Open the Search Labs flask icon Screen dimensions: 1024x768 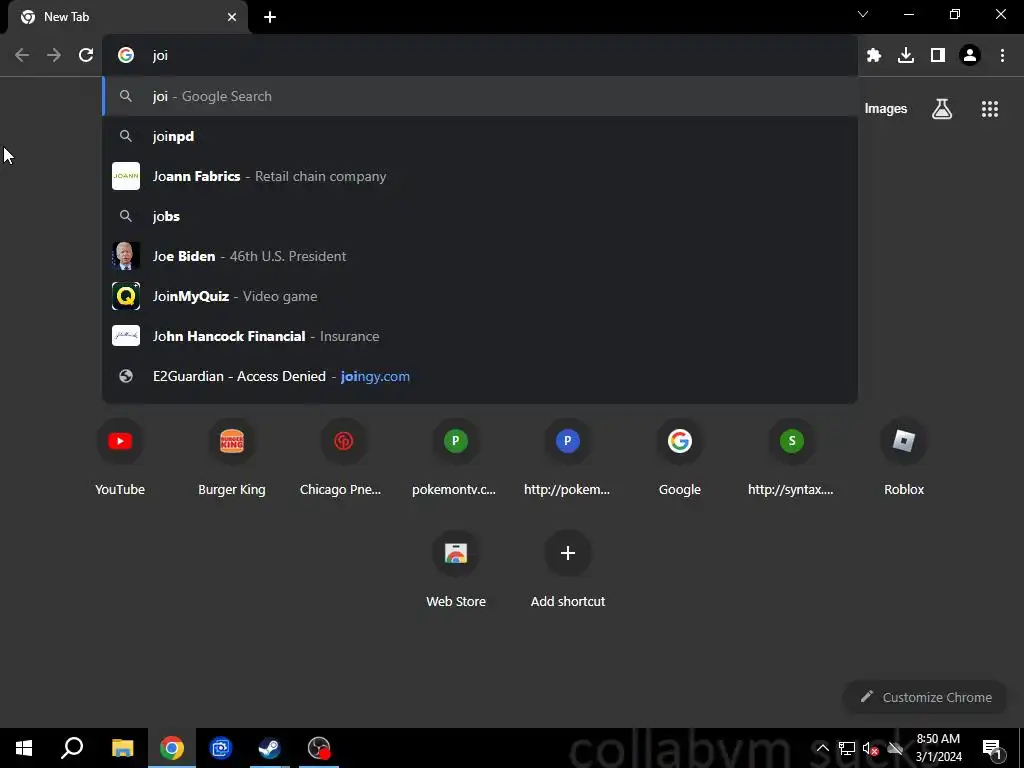[x=942, y=109]
